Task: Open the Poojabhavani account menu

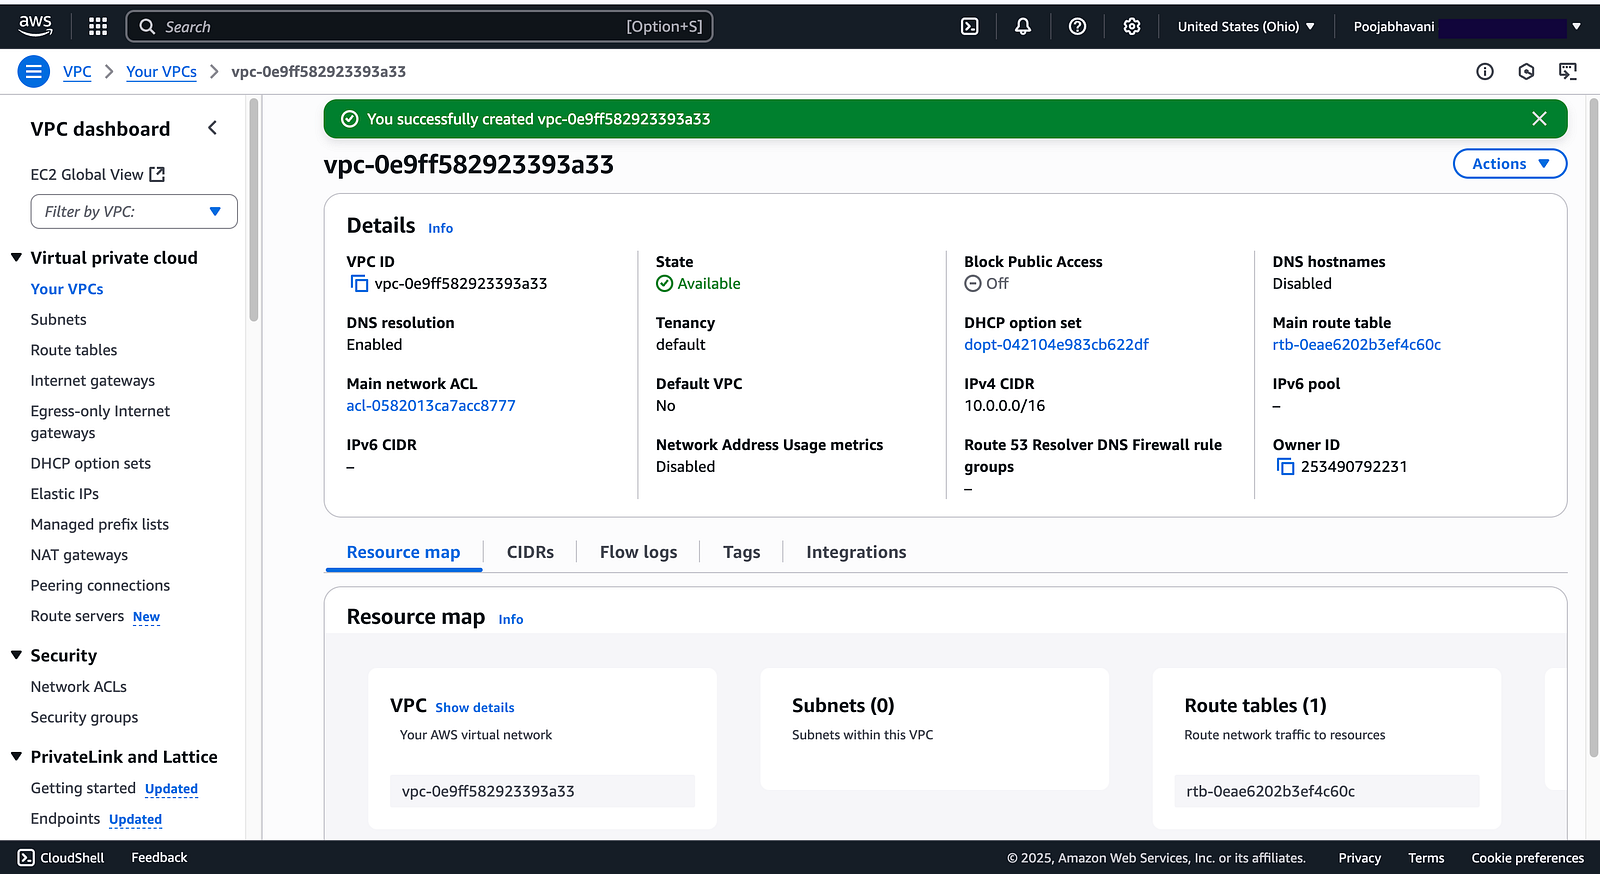Action: click(x=1467, y=27)
